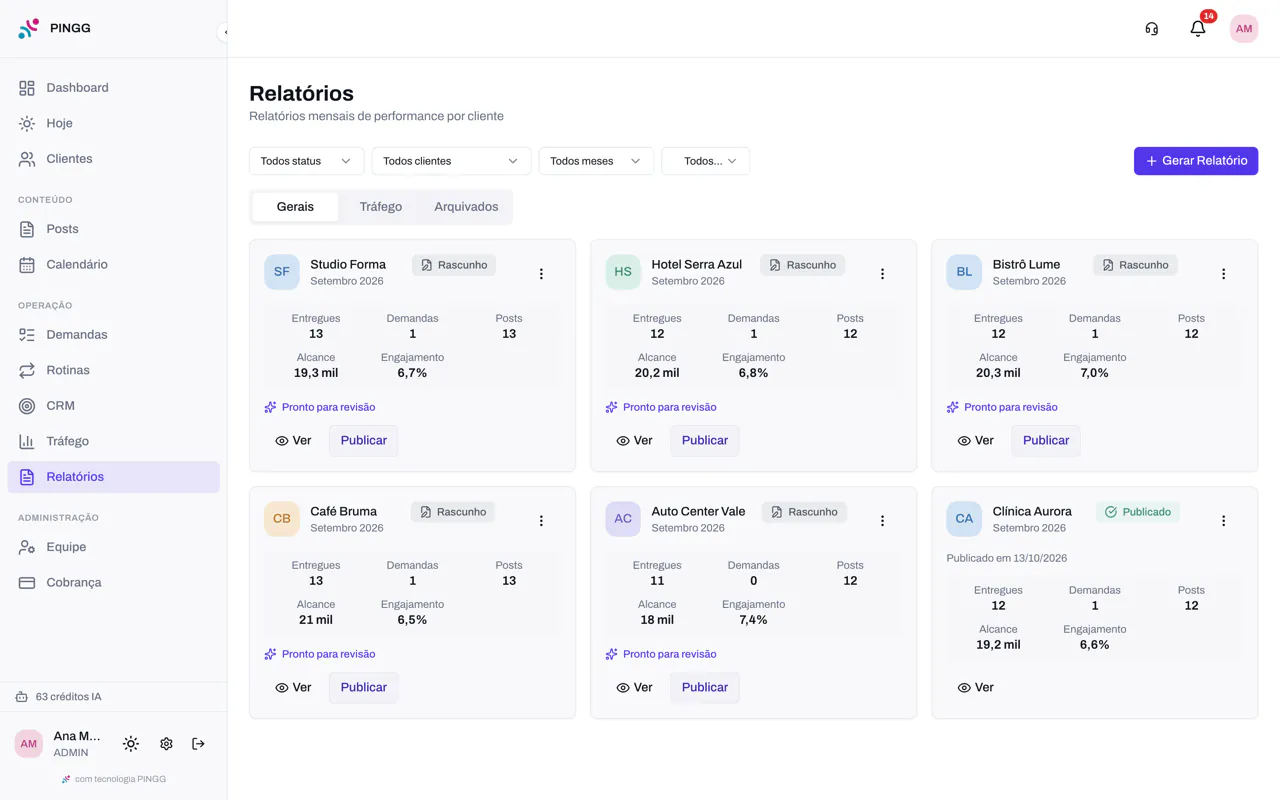View the Hotel Serra Azul report
Image resolution: width=1280 pixels, height=800 pixels.
pyautogui.click(x=634, y=441)
